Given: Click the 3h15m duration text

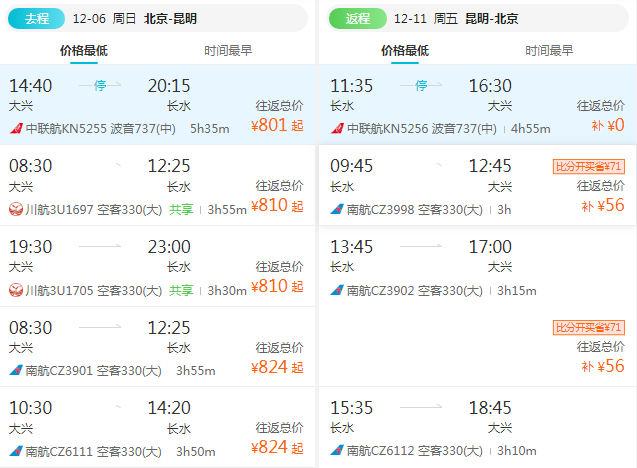Looking at the screenshot, I should (x=517, y=290).
